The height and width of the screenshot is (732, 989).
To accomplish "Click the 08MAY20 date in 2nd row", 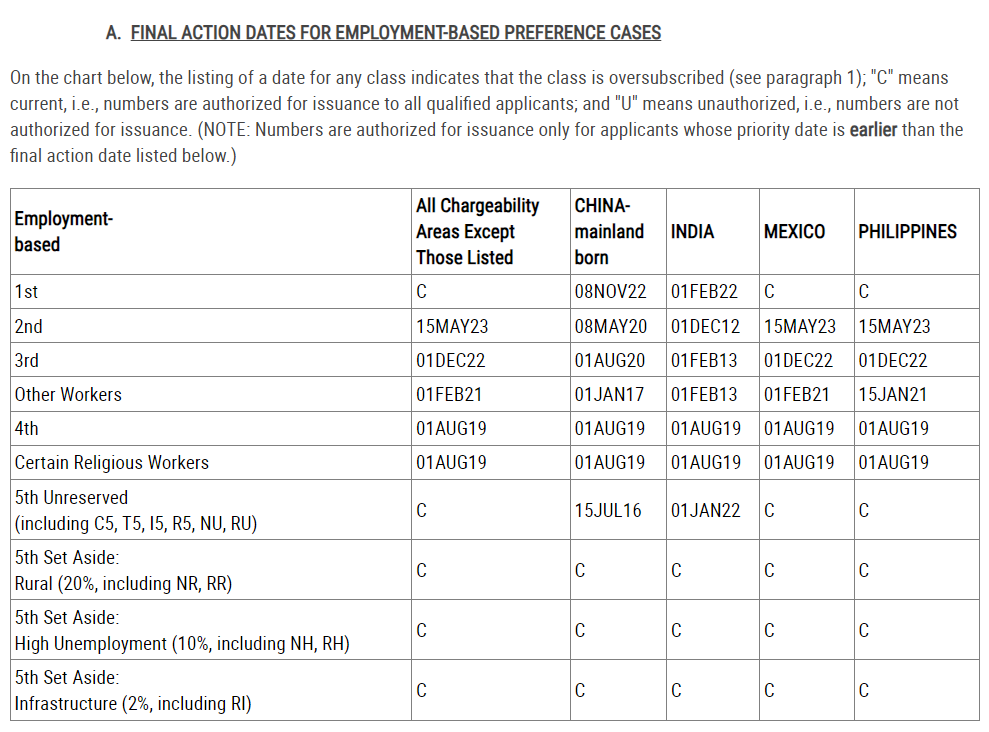I will tap(610, 327).
